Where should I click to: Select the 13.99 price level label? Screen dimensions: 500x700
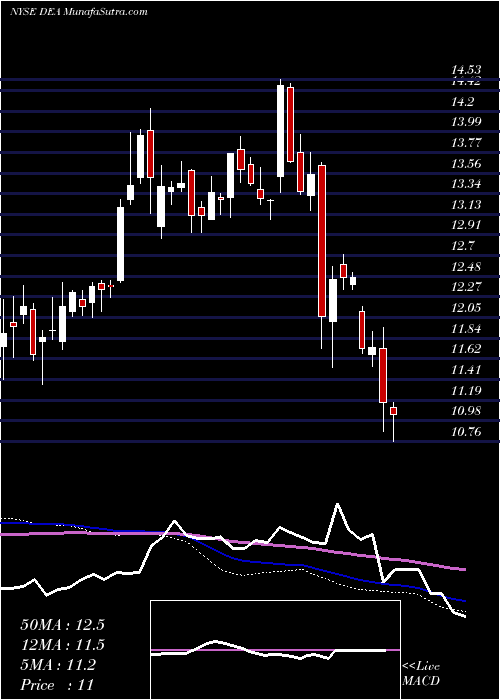point(466,122)
